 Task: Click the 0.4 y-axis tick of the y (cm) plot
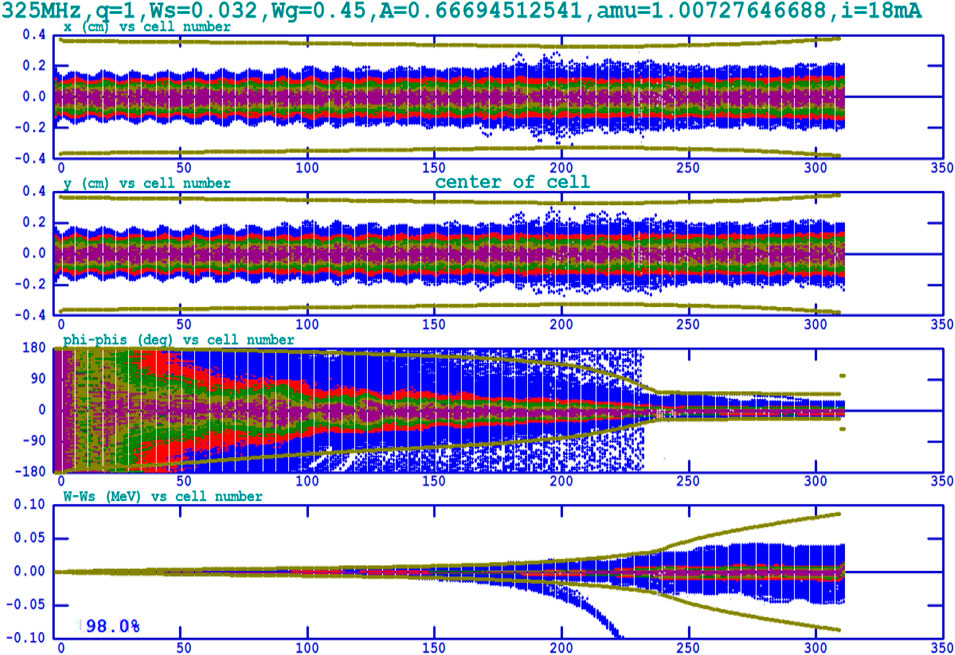point(34,191)
